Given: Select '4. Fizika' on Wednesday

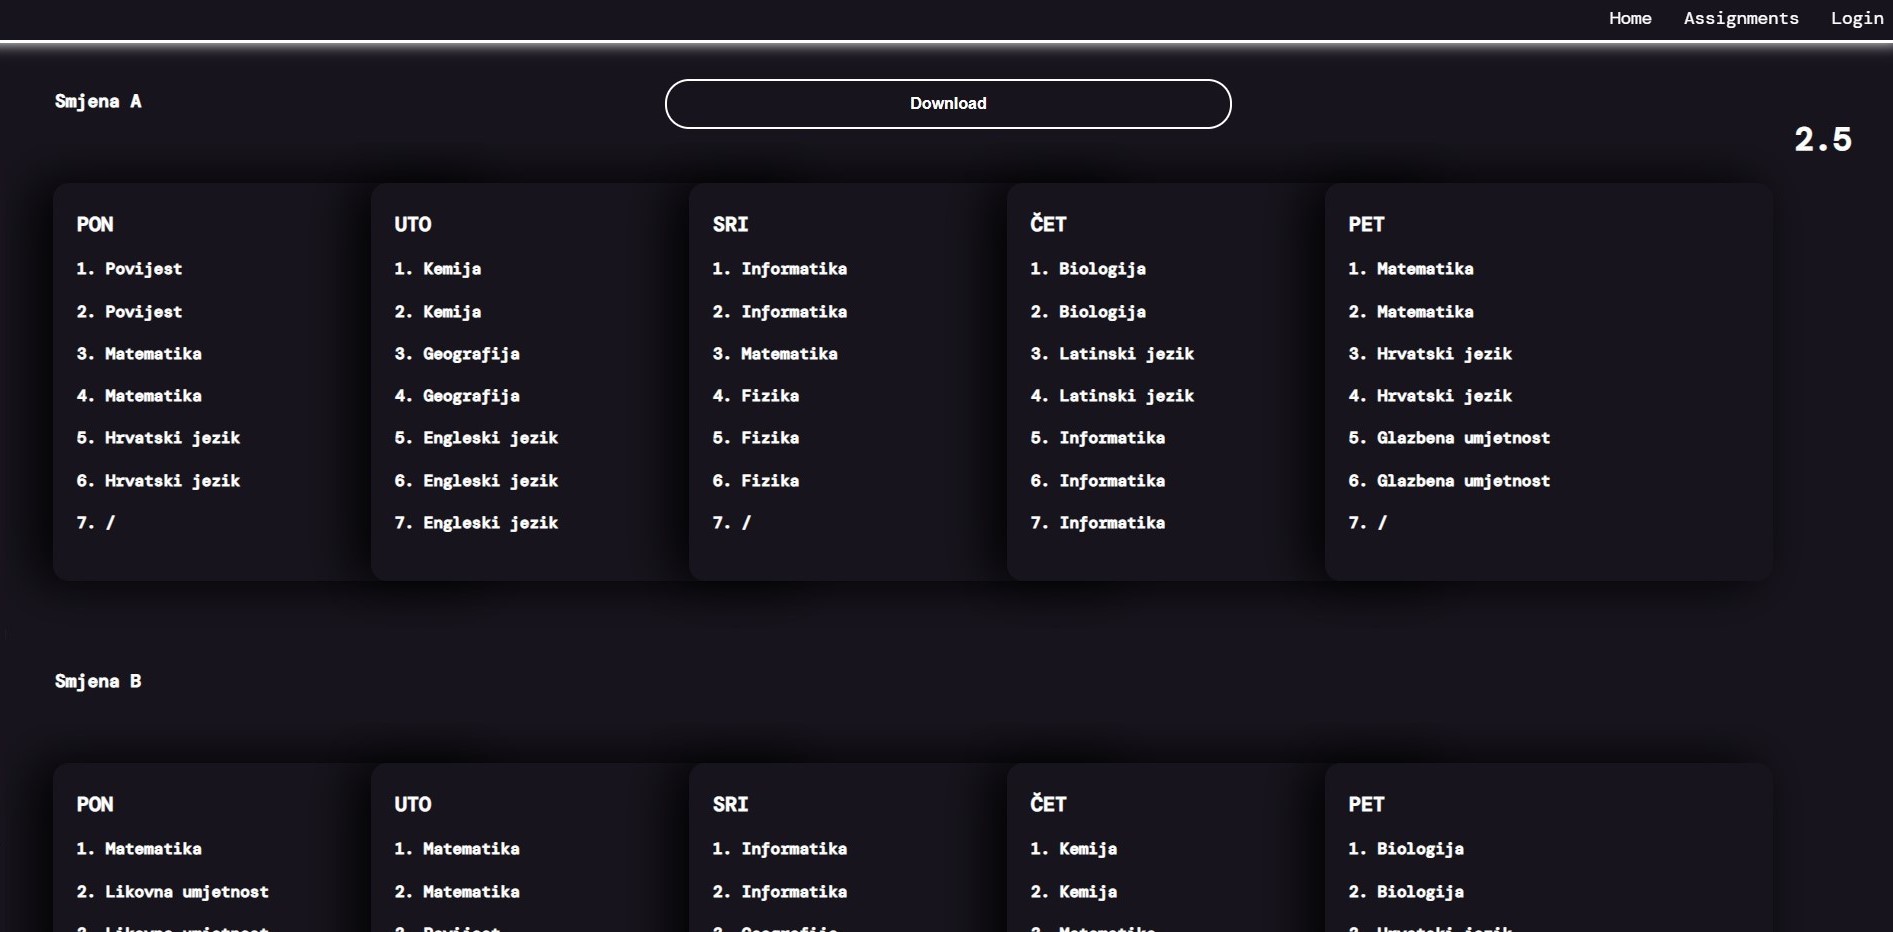Looking at the screenshot, I should click(756, 396).
